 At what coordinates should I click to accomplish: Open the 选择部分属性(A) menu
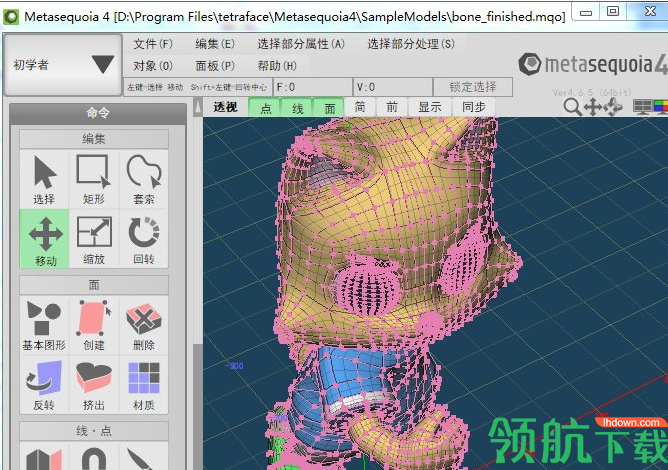(301, 44)
